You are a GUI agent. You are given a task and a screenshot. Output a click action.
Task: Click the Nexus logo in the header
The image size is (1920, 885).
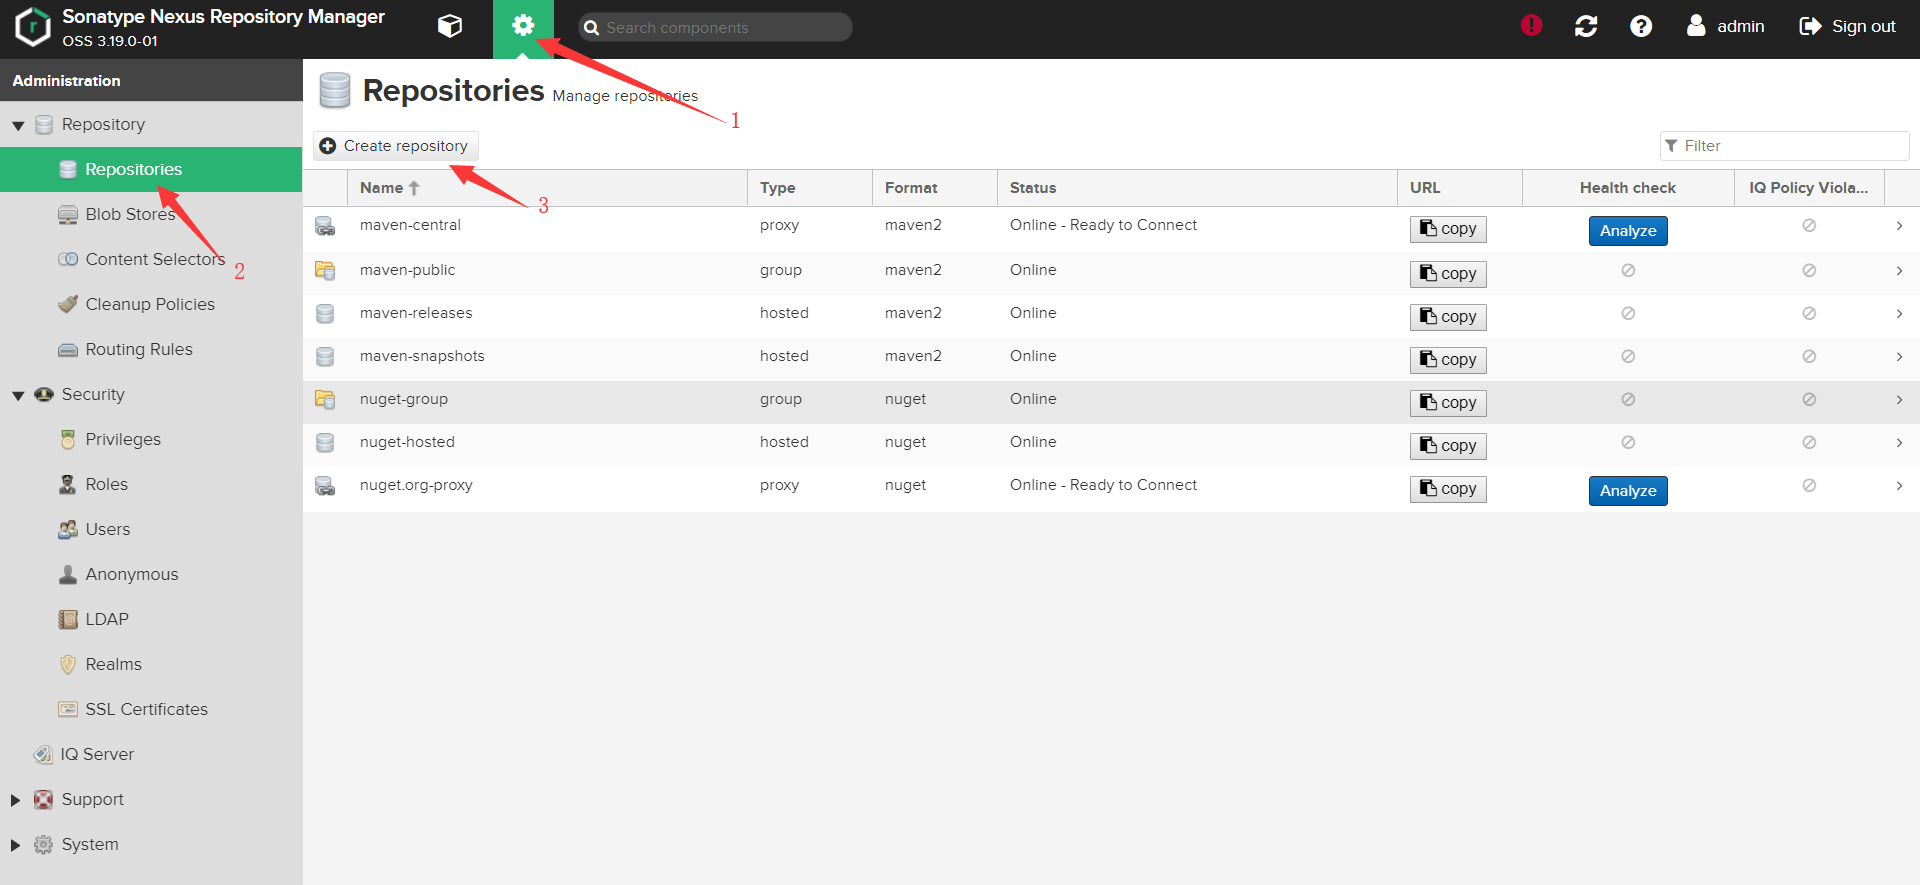point(33,27)
